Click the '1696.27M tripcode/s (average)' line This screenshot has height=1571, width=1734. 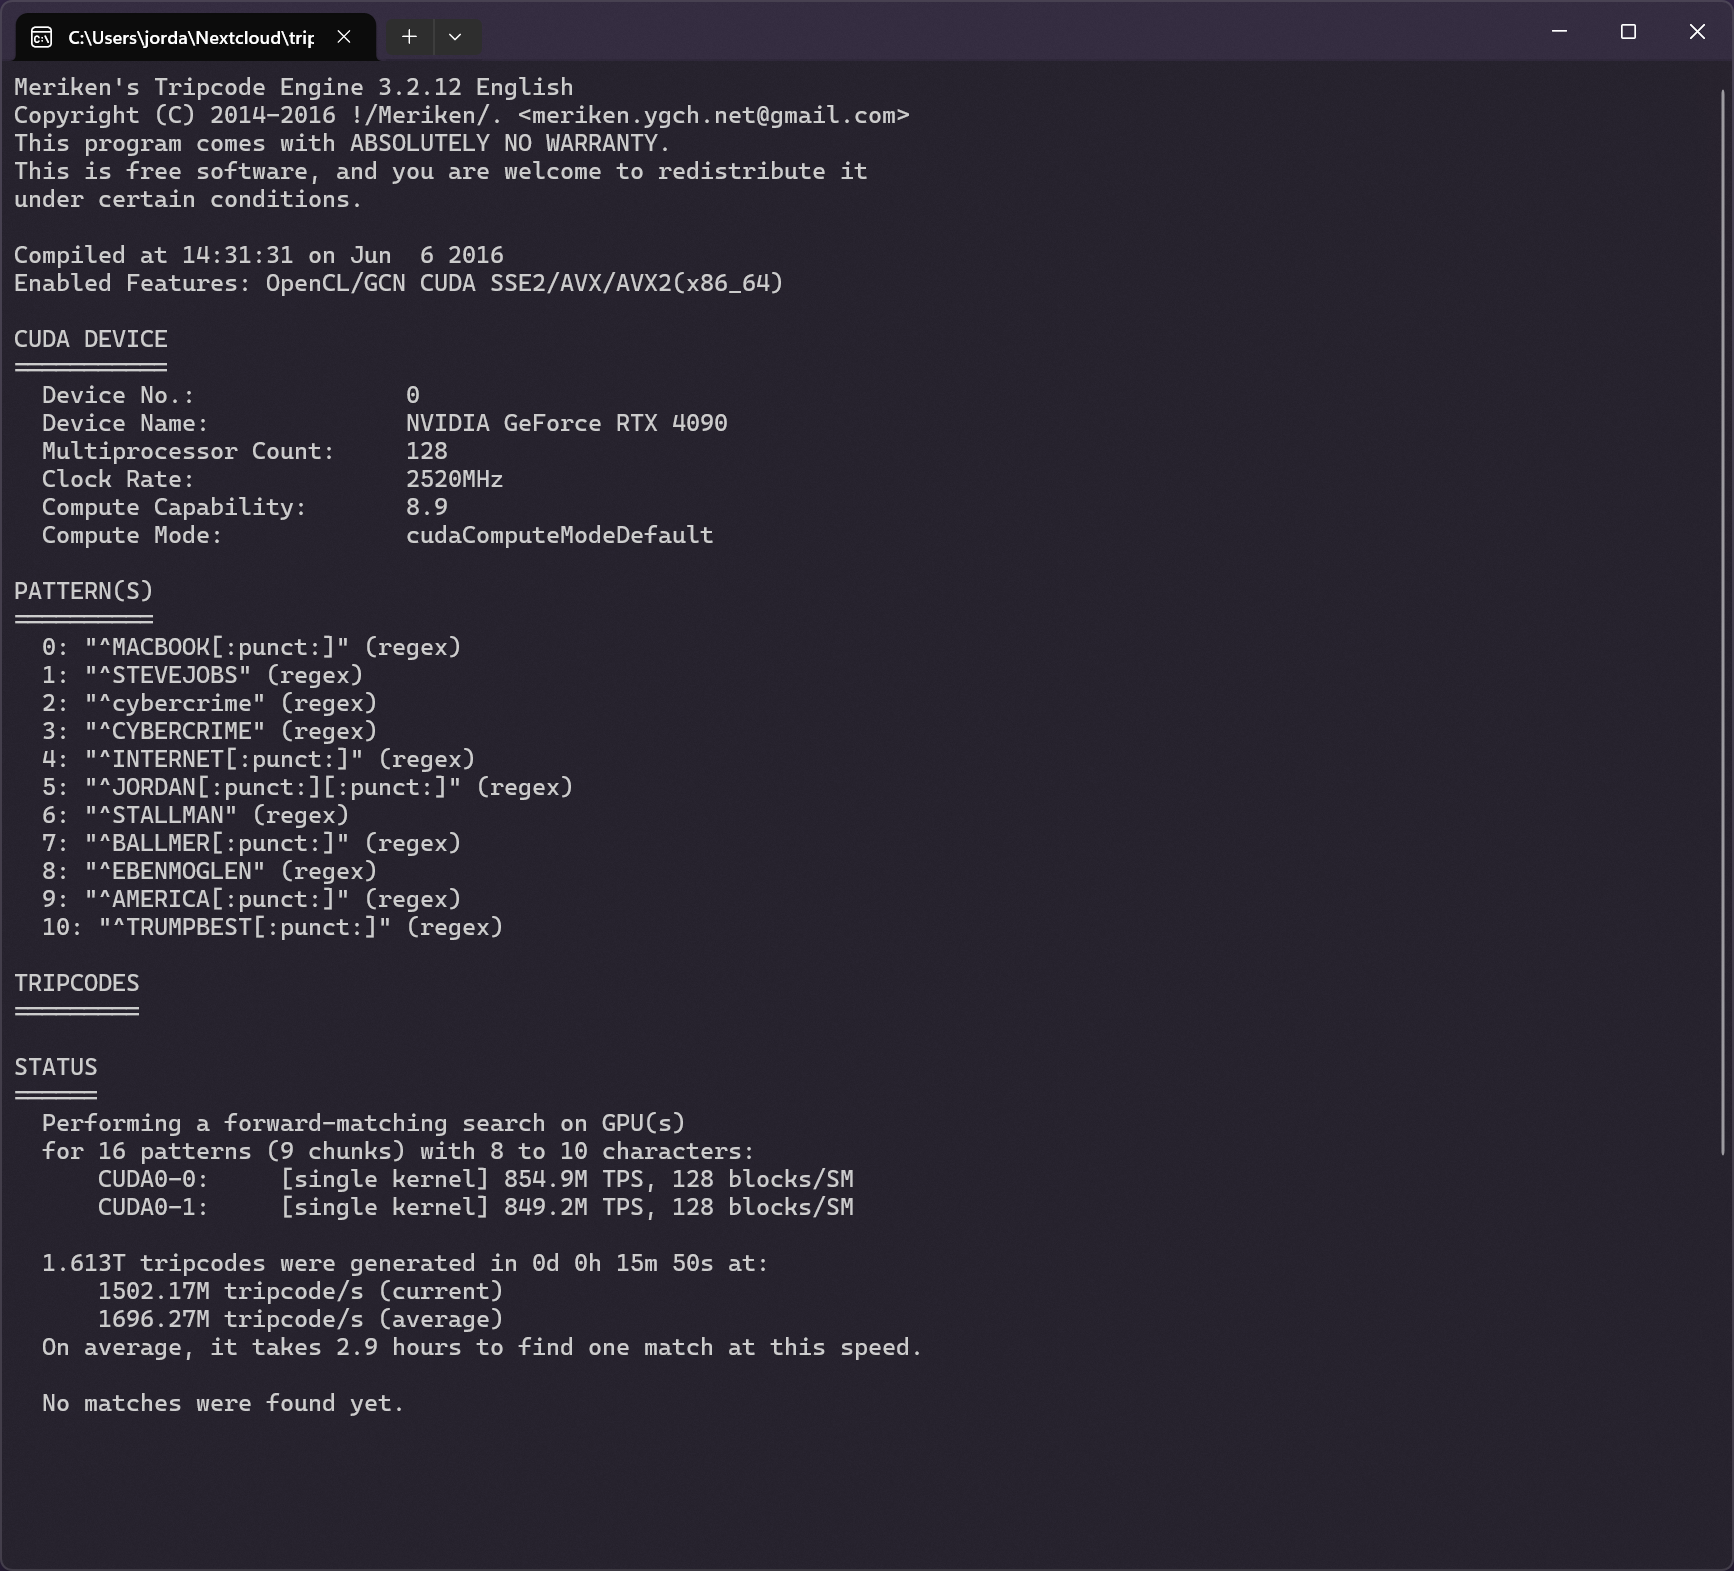(x=301, y=1320)
